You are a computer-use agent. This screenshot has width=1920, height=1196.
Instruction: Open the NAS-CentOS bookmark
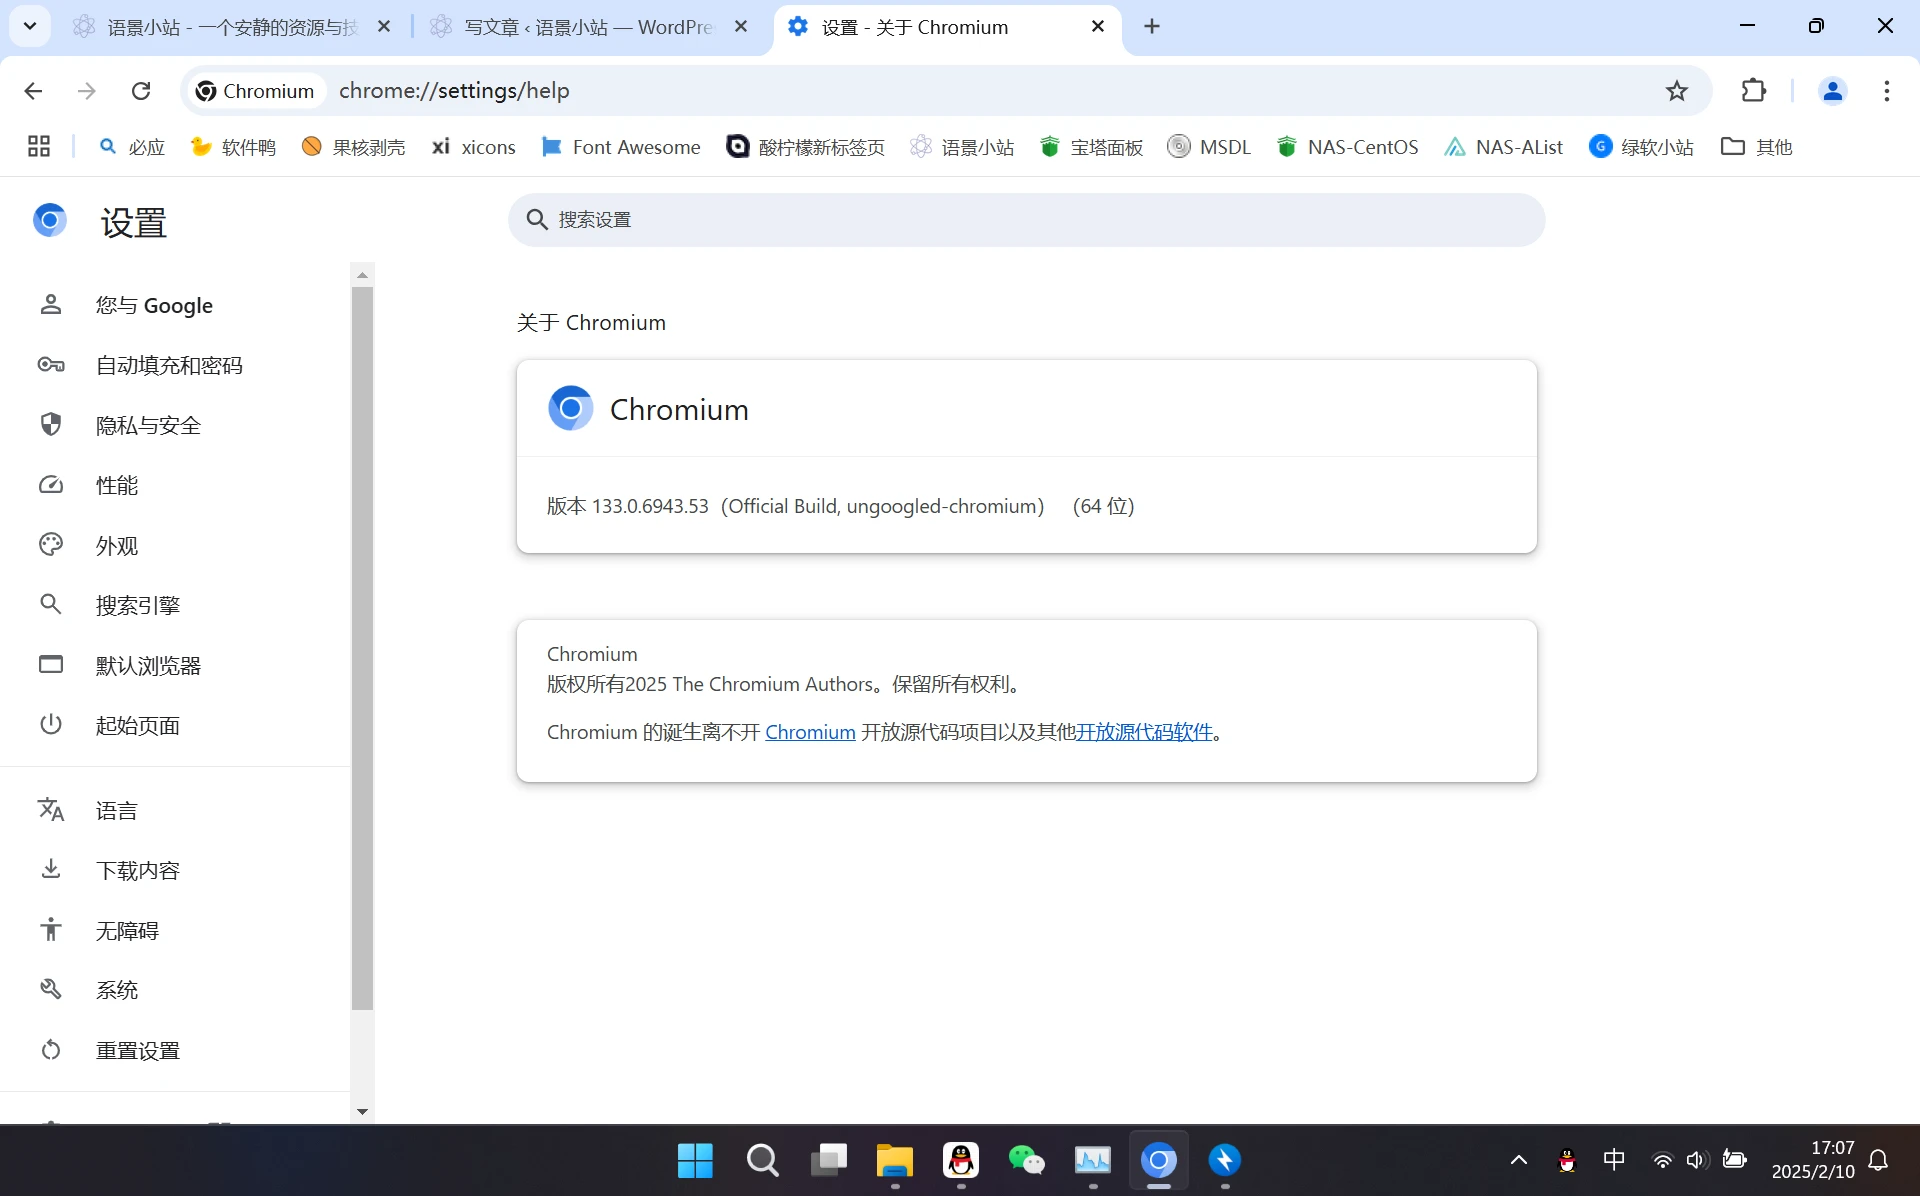(x=1347, y=147)
